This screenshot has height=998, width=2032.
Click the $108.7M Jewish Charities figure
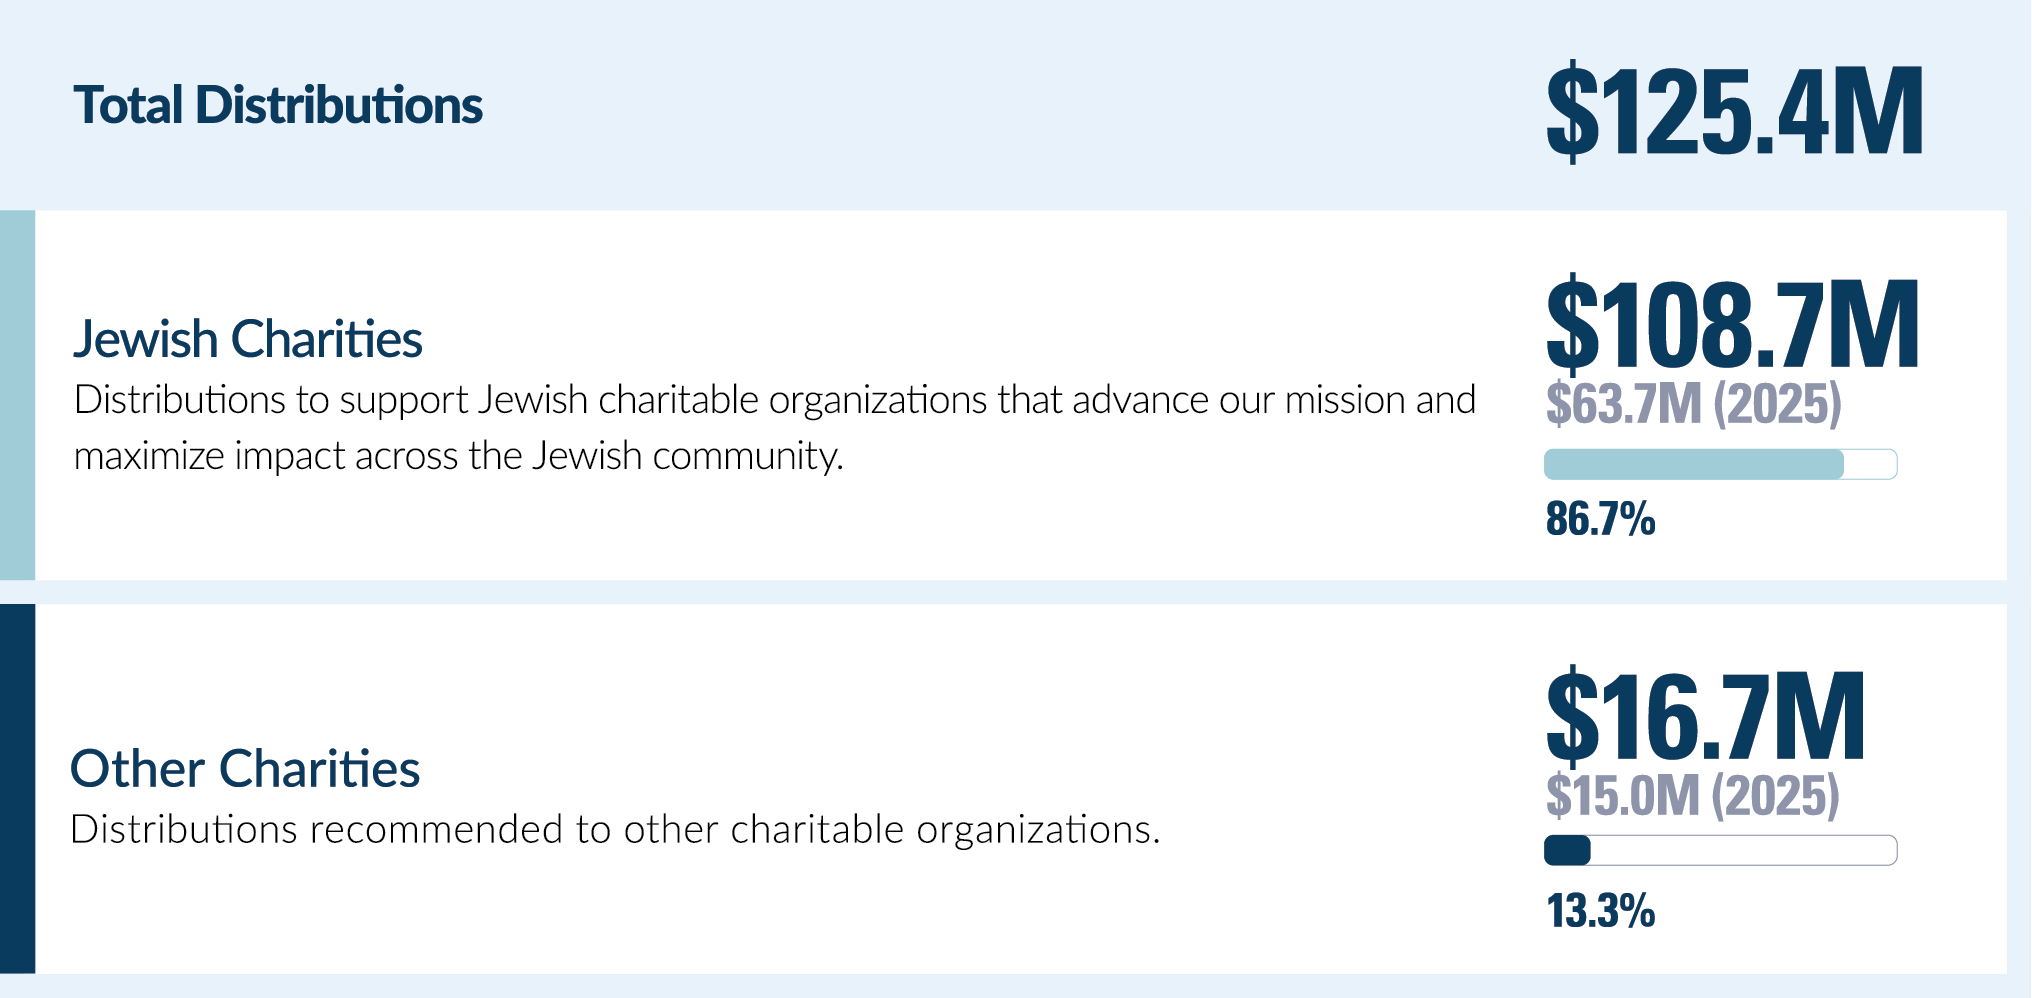pos(1733,323)
